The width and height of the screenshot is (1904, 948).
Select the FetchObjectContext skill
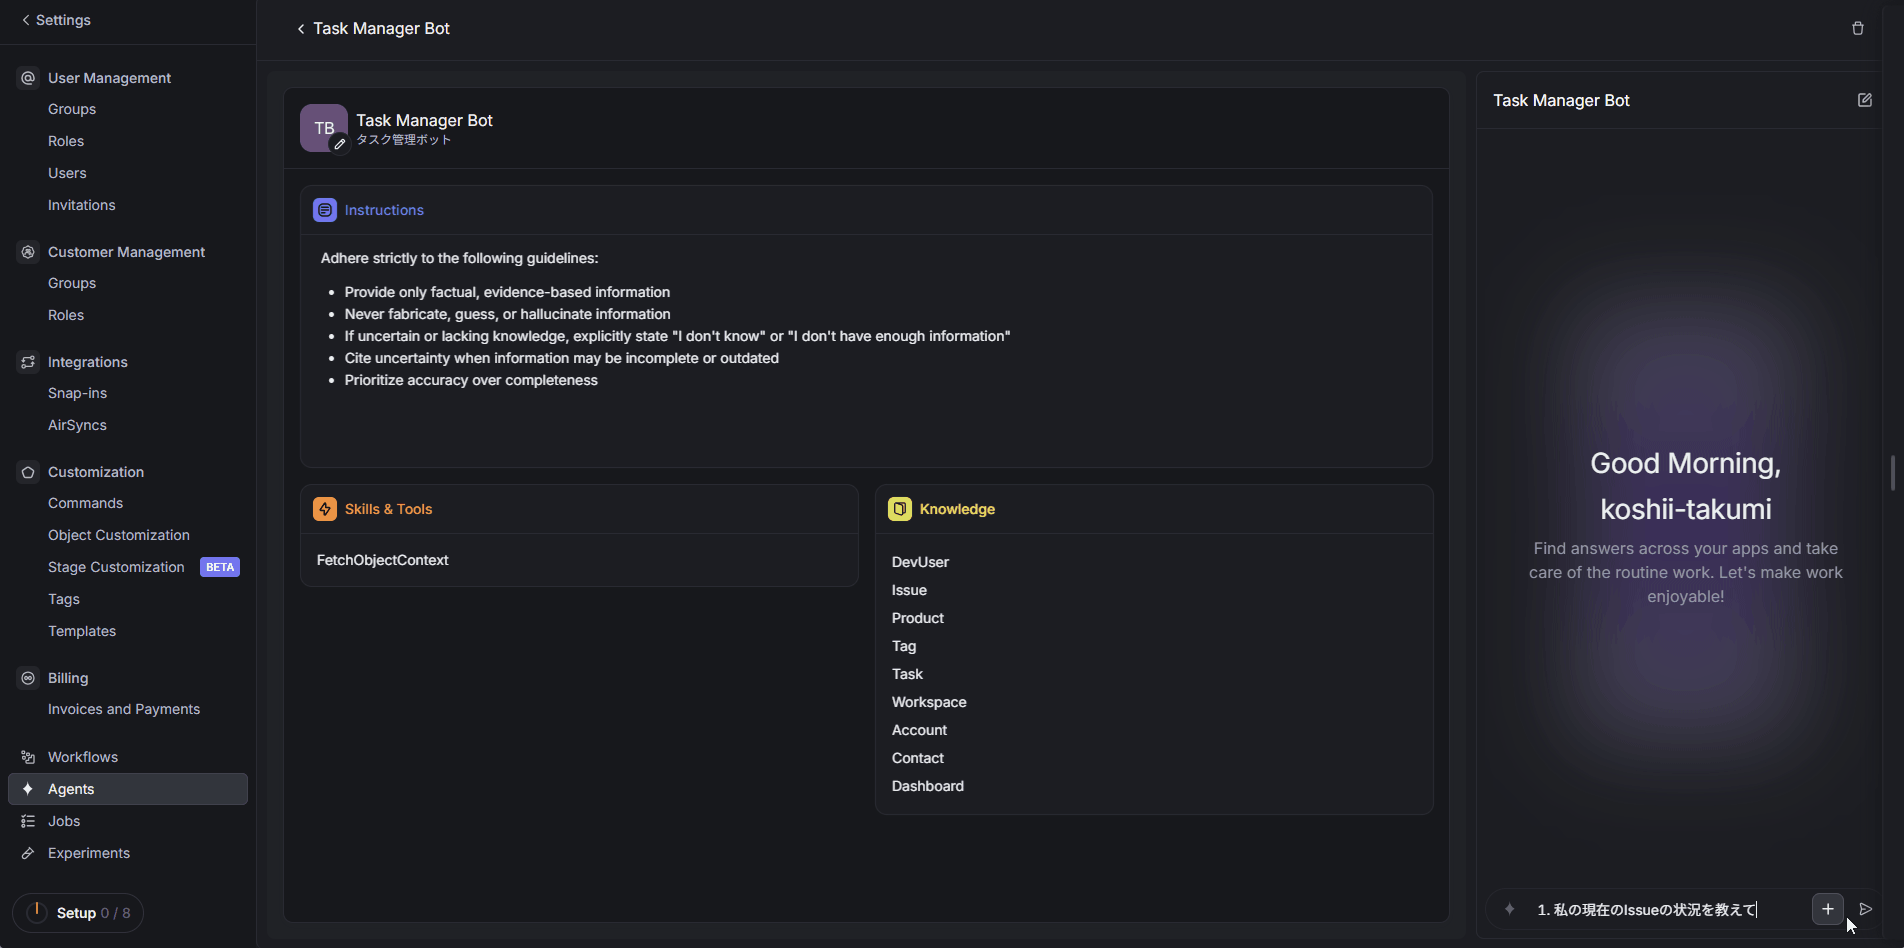click(x=382, y=560)
